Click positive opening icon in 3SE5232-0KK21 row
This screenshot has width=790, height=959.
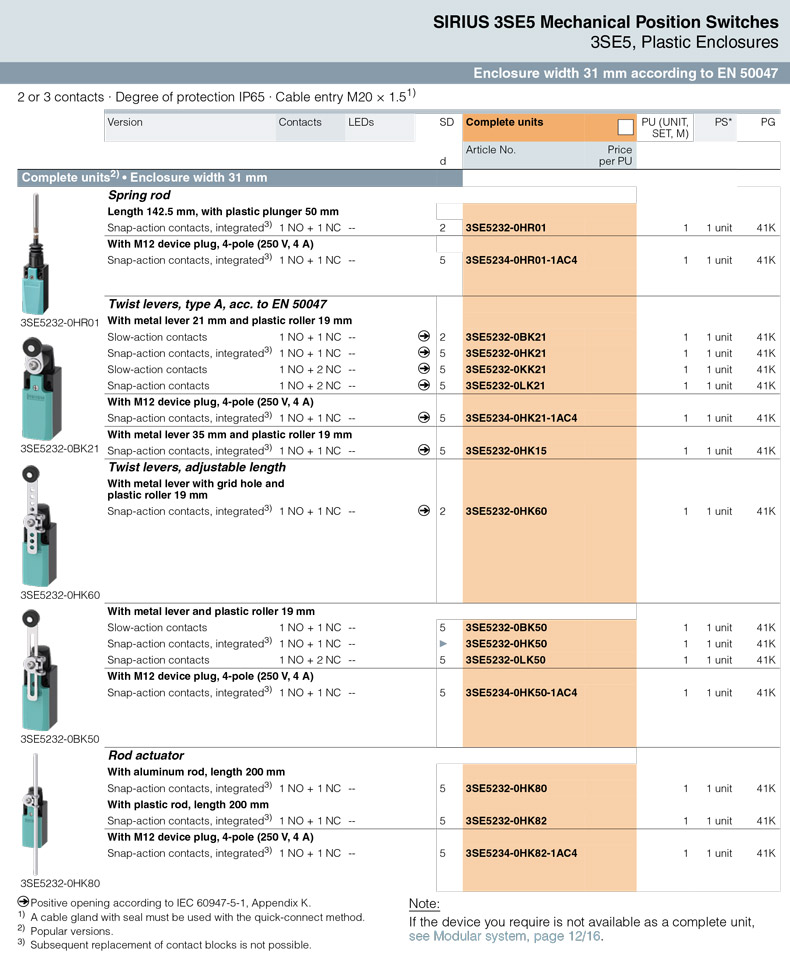[x=424, y=369]
